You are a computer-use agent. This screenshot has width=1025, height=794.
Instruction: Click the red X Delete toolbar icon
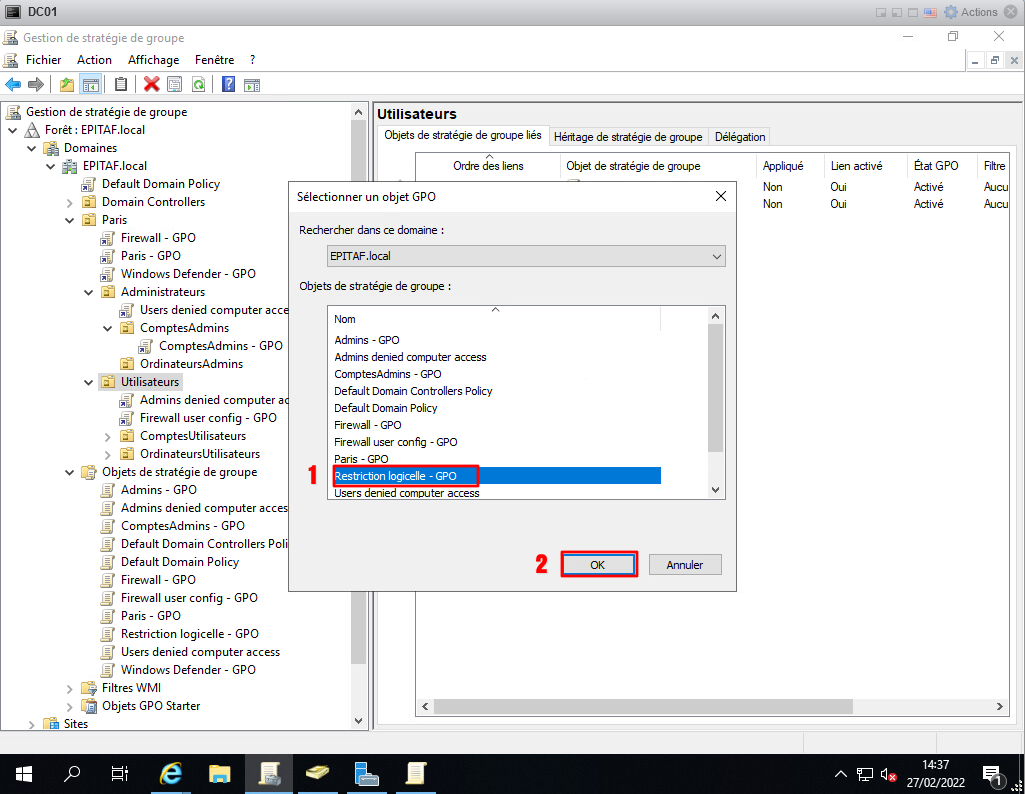point(152,85)
